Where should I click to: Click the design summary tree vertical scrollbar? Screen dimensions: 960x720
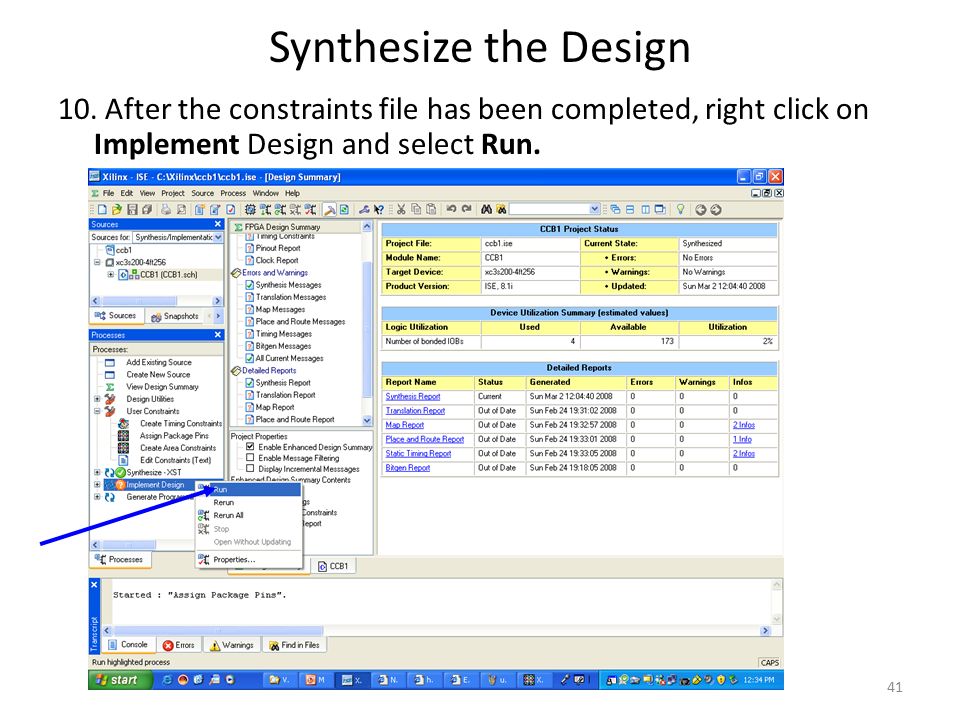click(367, 323)
